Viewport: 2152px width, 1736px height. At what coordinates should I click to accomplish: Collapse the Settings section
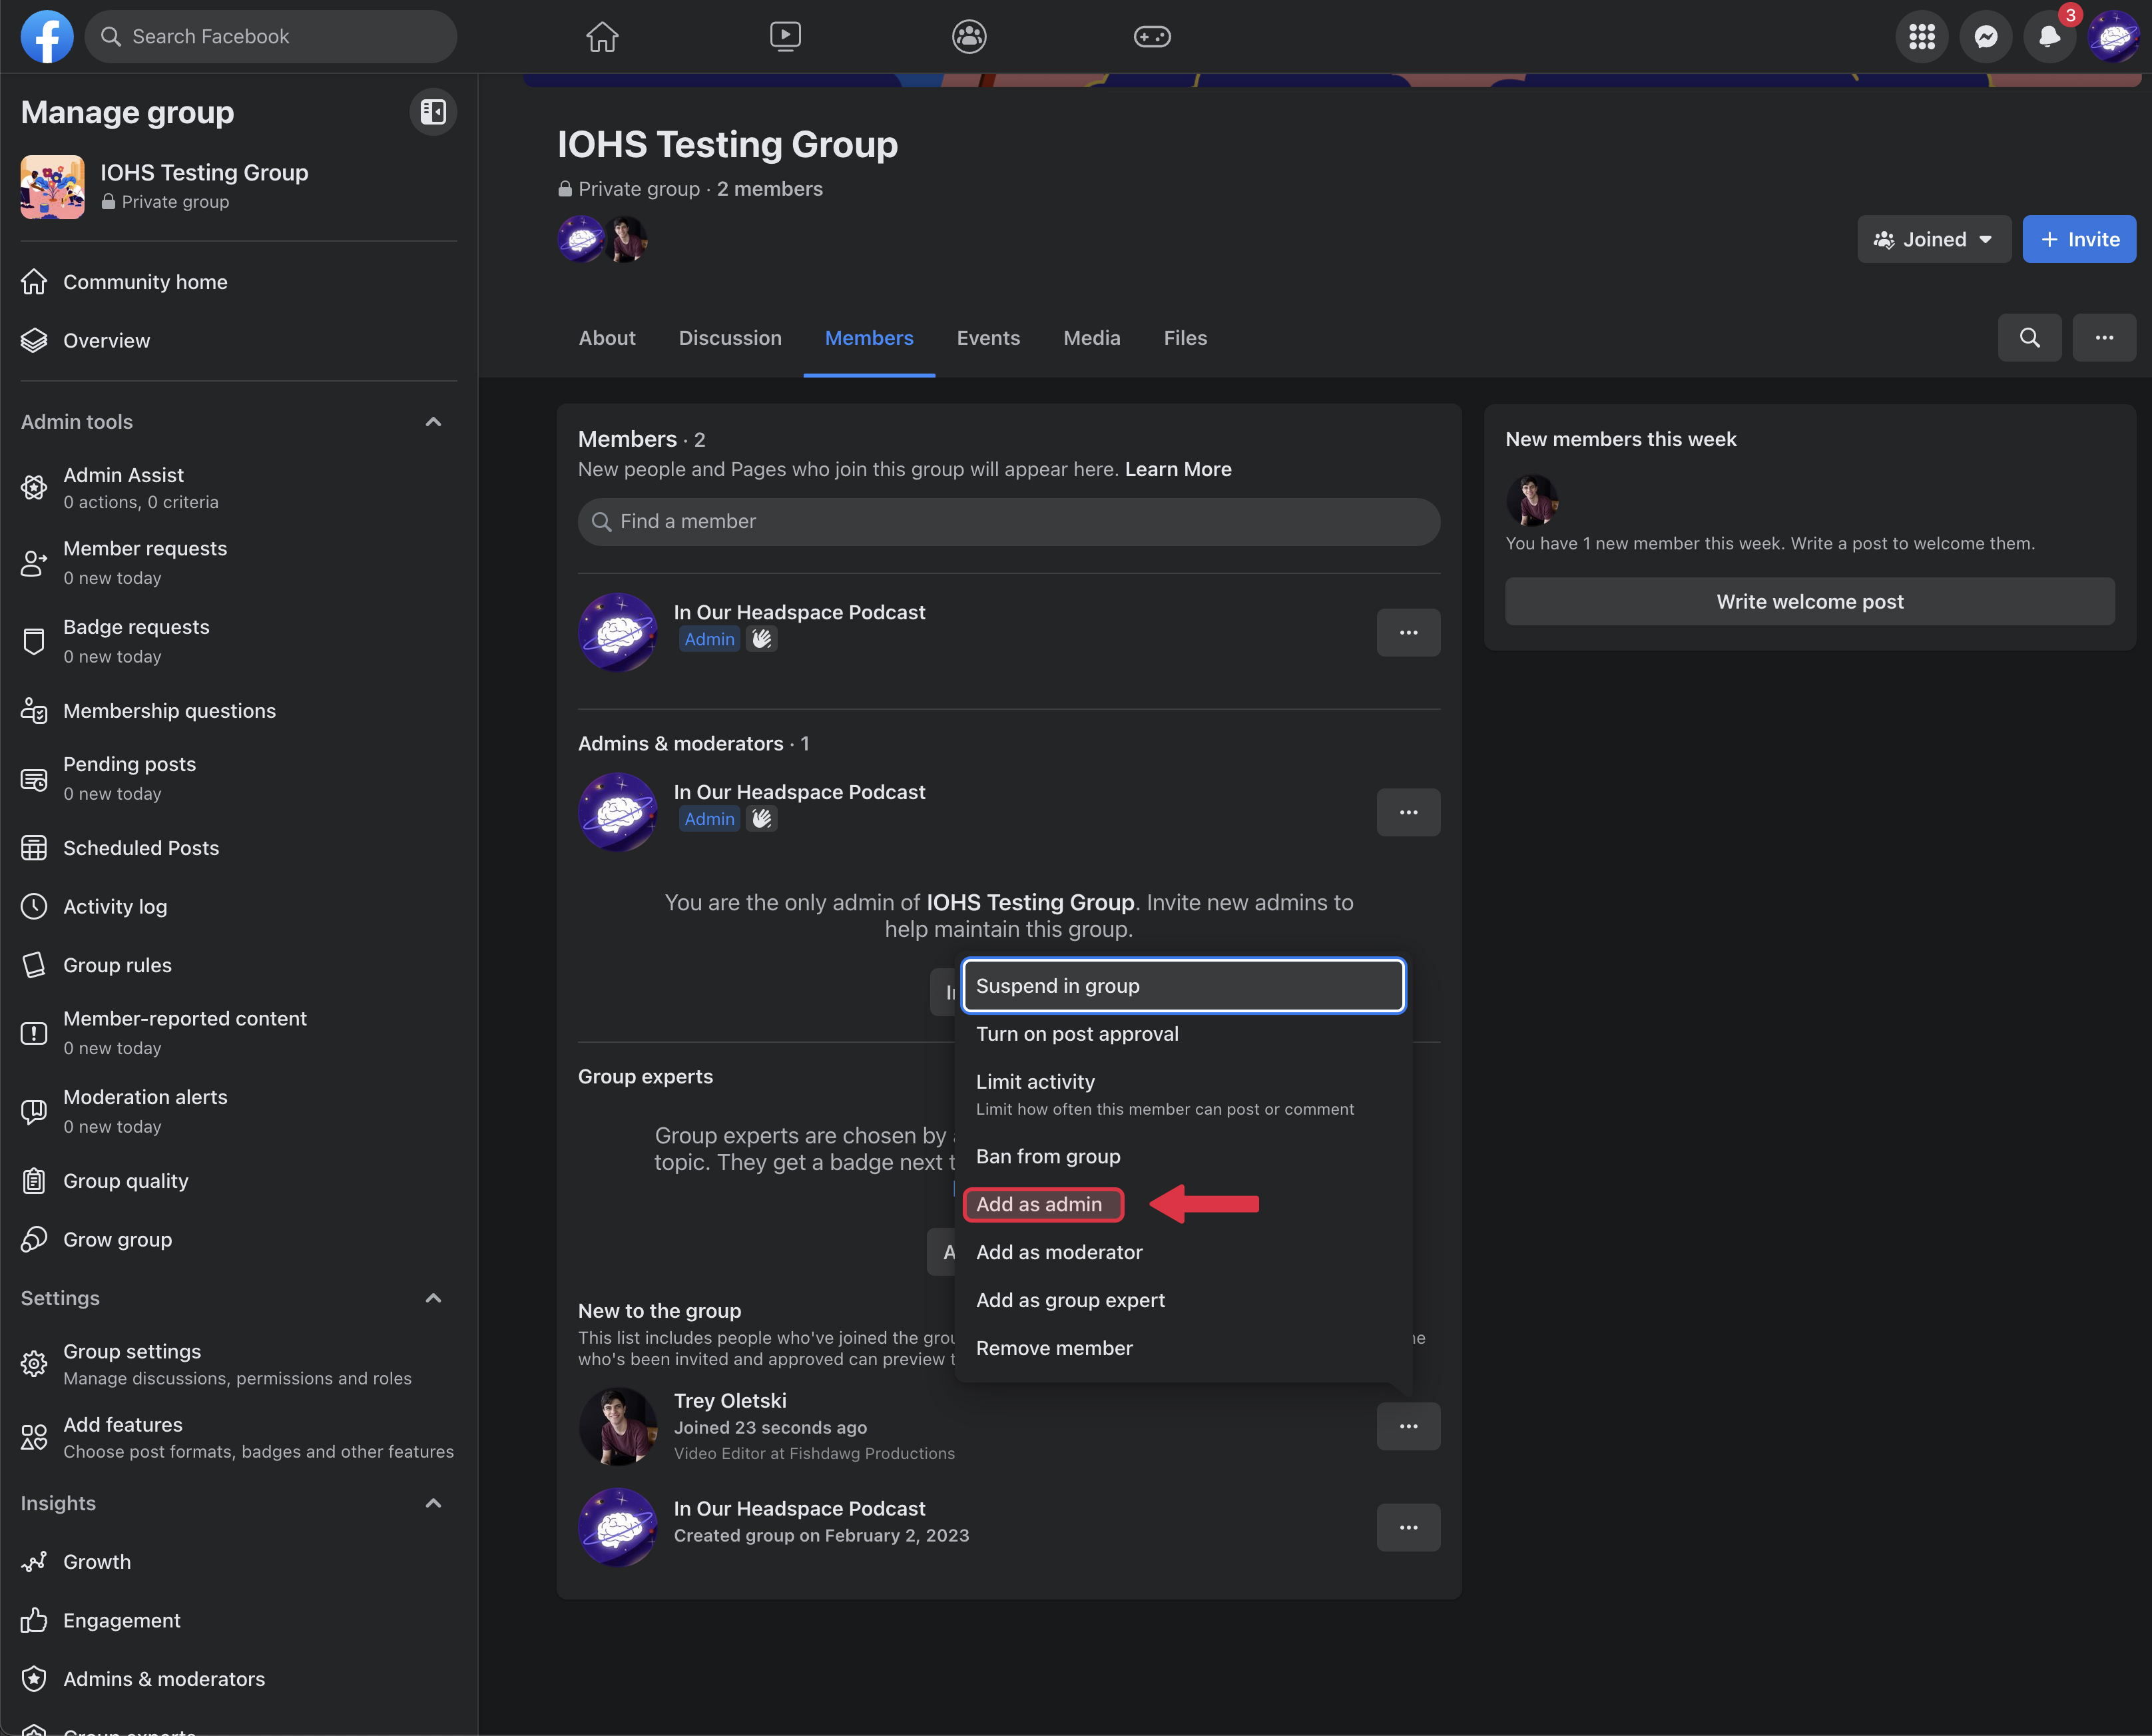(x=433, y=1298)
